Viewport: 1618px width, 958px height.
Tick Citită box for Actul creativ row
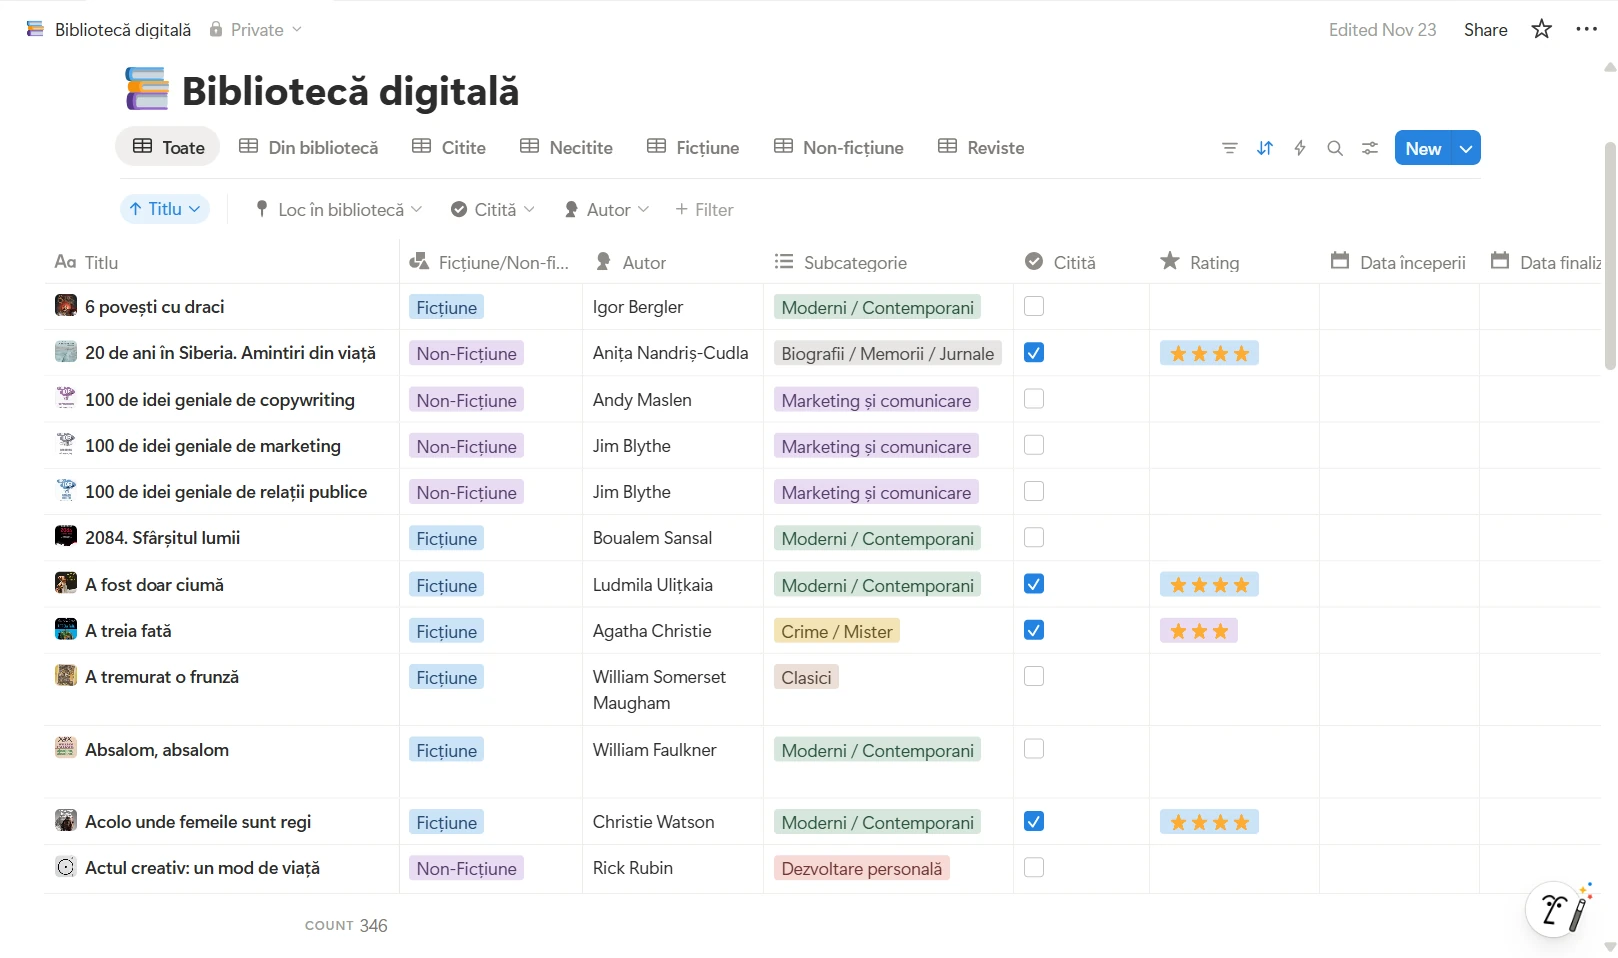1034,867
